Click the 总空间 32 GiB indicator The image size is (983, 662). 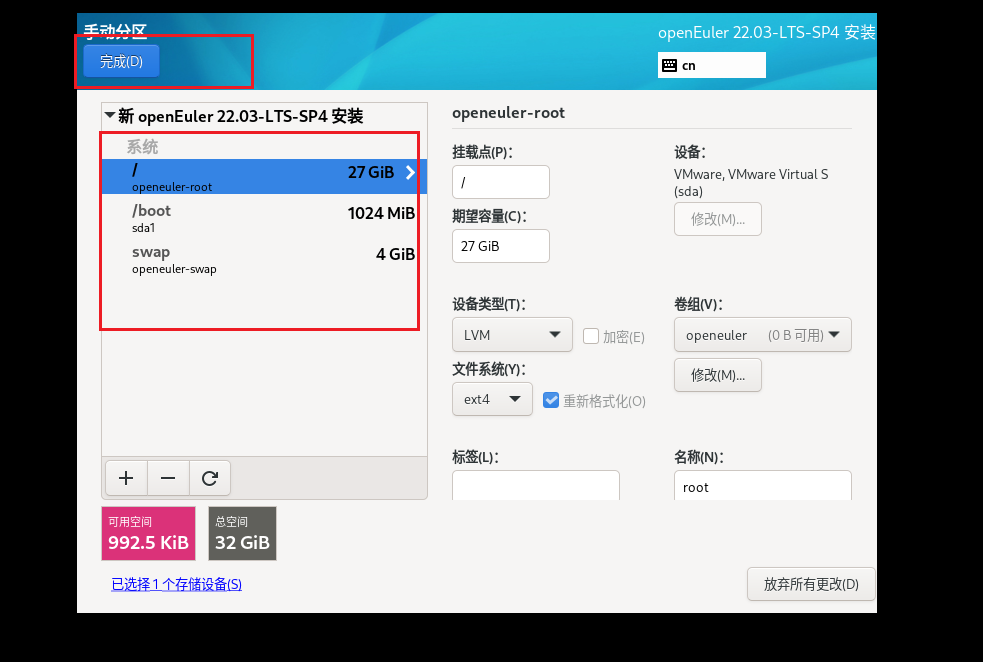[242, 533]
